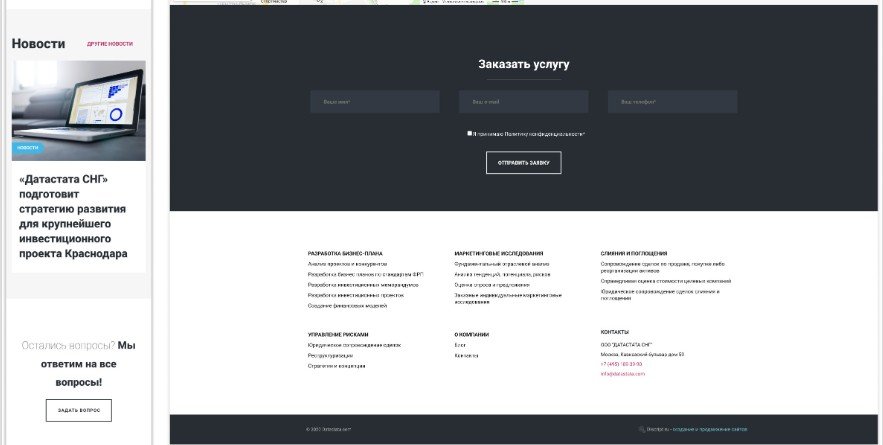This screenshot has width=883, height=445.
Task: Click the 'Заказать услугу' form heading
Action: click(x=524, y=64)
